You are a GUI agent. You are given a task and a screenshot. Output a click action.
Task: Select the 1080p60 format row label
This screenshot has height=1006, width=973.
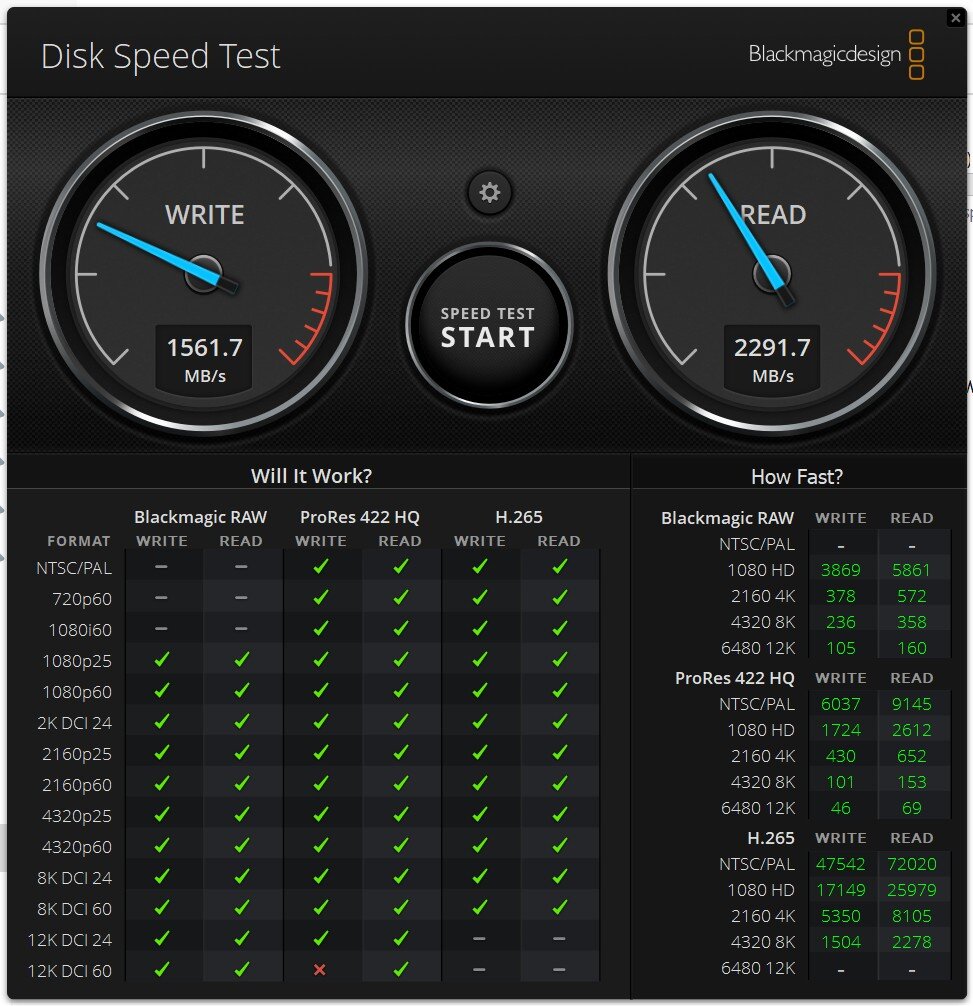point(77,692)
